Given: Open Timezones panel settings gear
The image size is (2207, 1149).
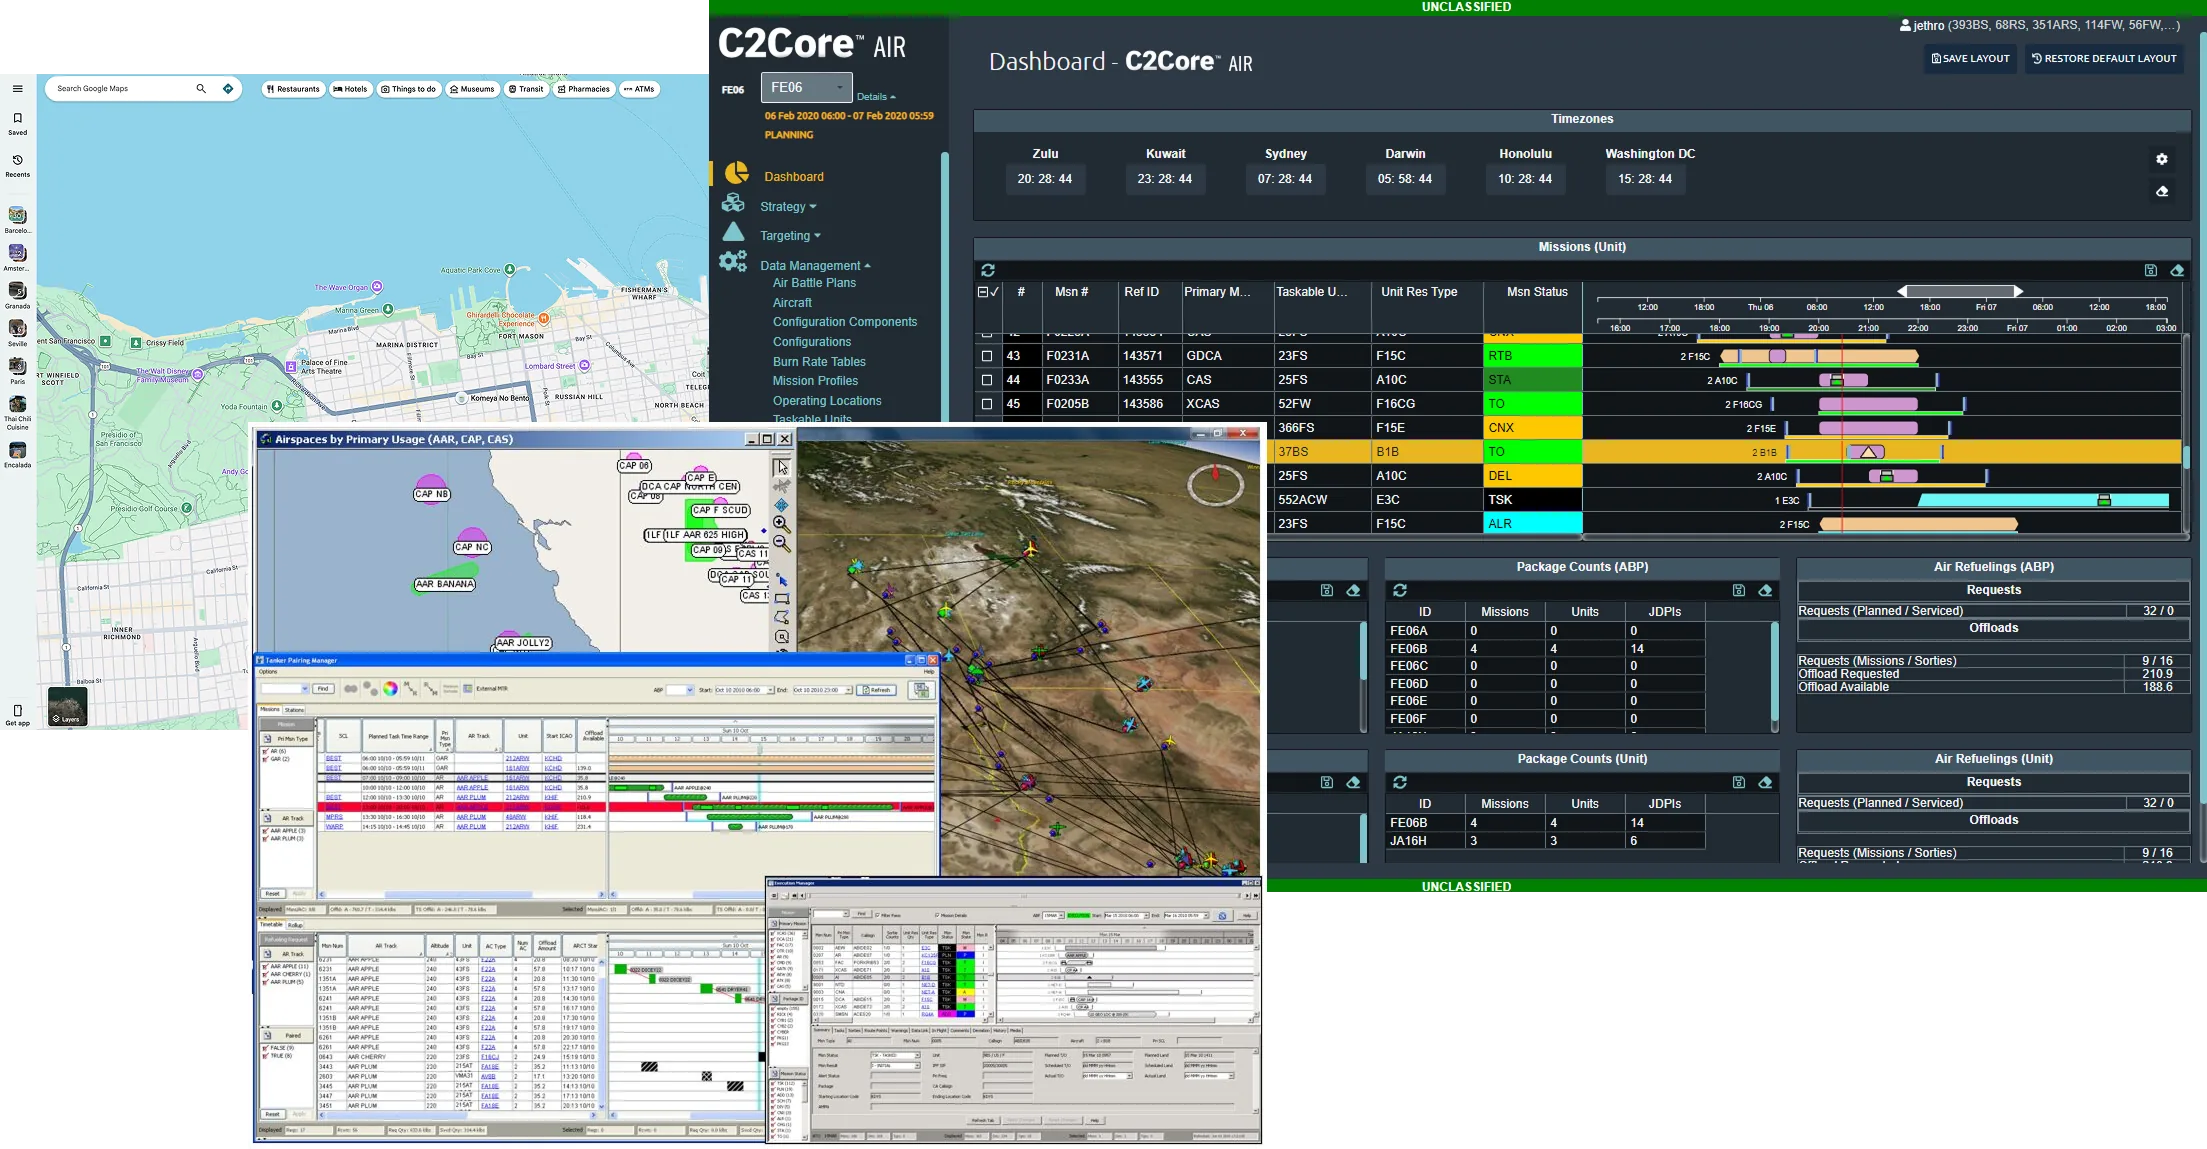Looking at the screenshot, I should pyautogui.click(x=2162, y=159).
